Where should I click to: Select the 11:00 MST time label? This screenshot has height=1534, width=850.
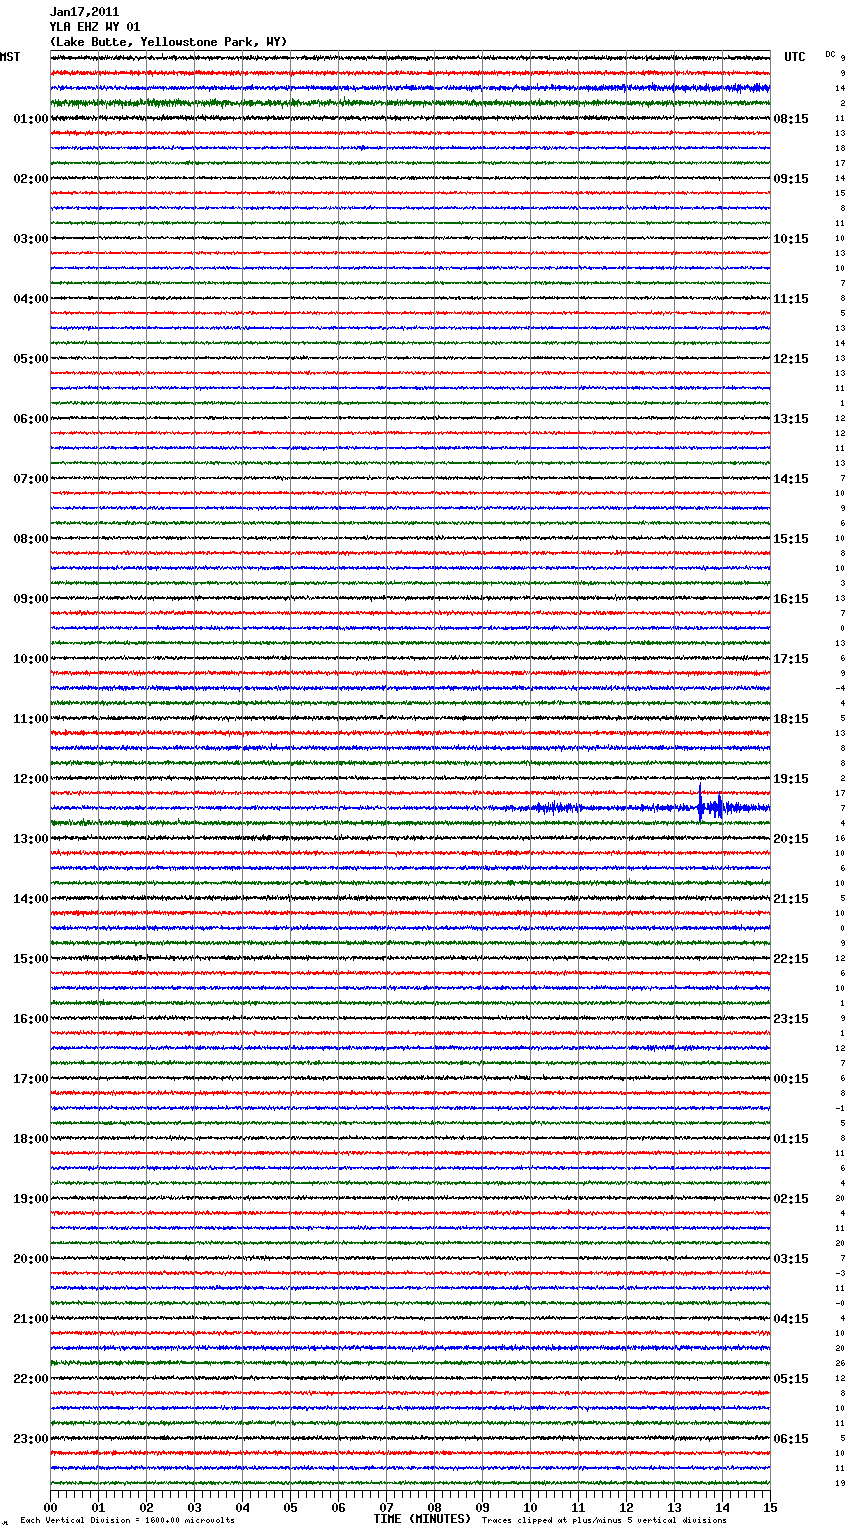coord(31,719)
